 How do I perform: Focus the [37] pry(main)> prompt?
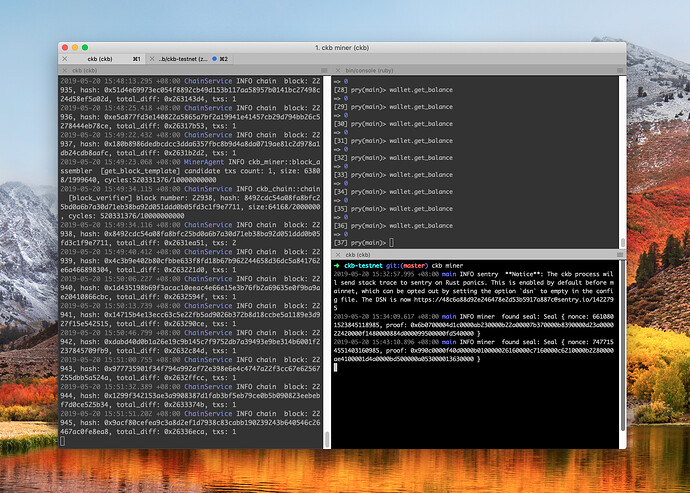click(363, 243)
